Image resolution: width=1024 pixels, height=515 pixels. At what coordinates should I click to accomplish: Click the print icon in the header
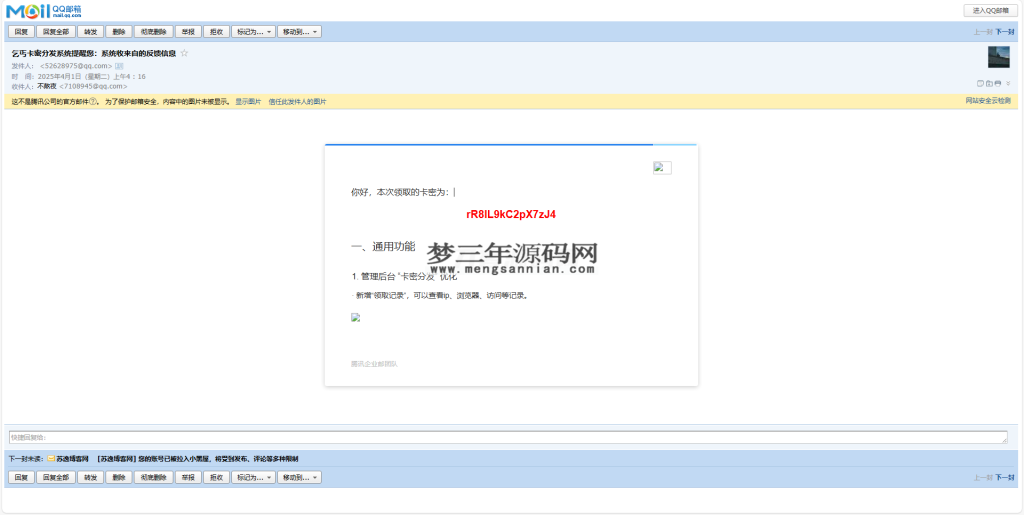[998, 84]
